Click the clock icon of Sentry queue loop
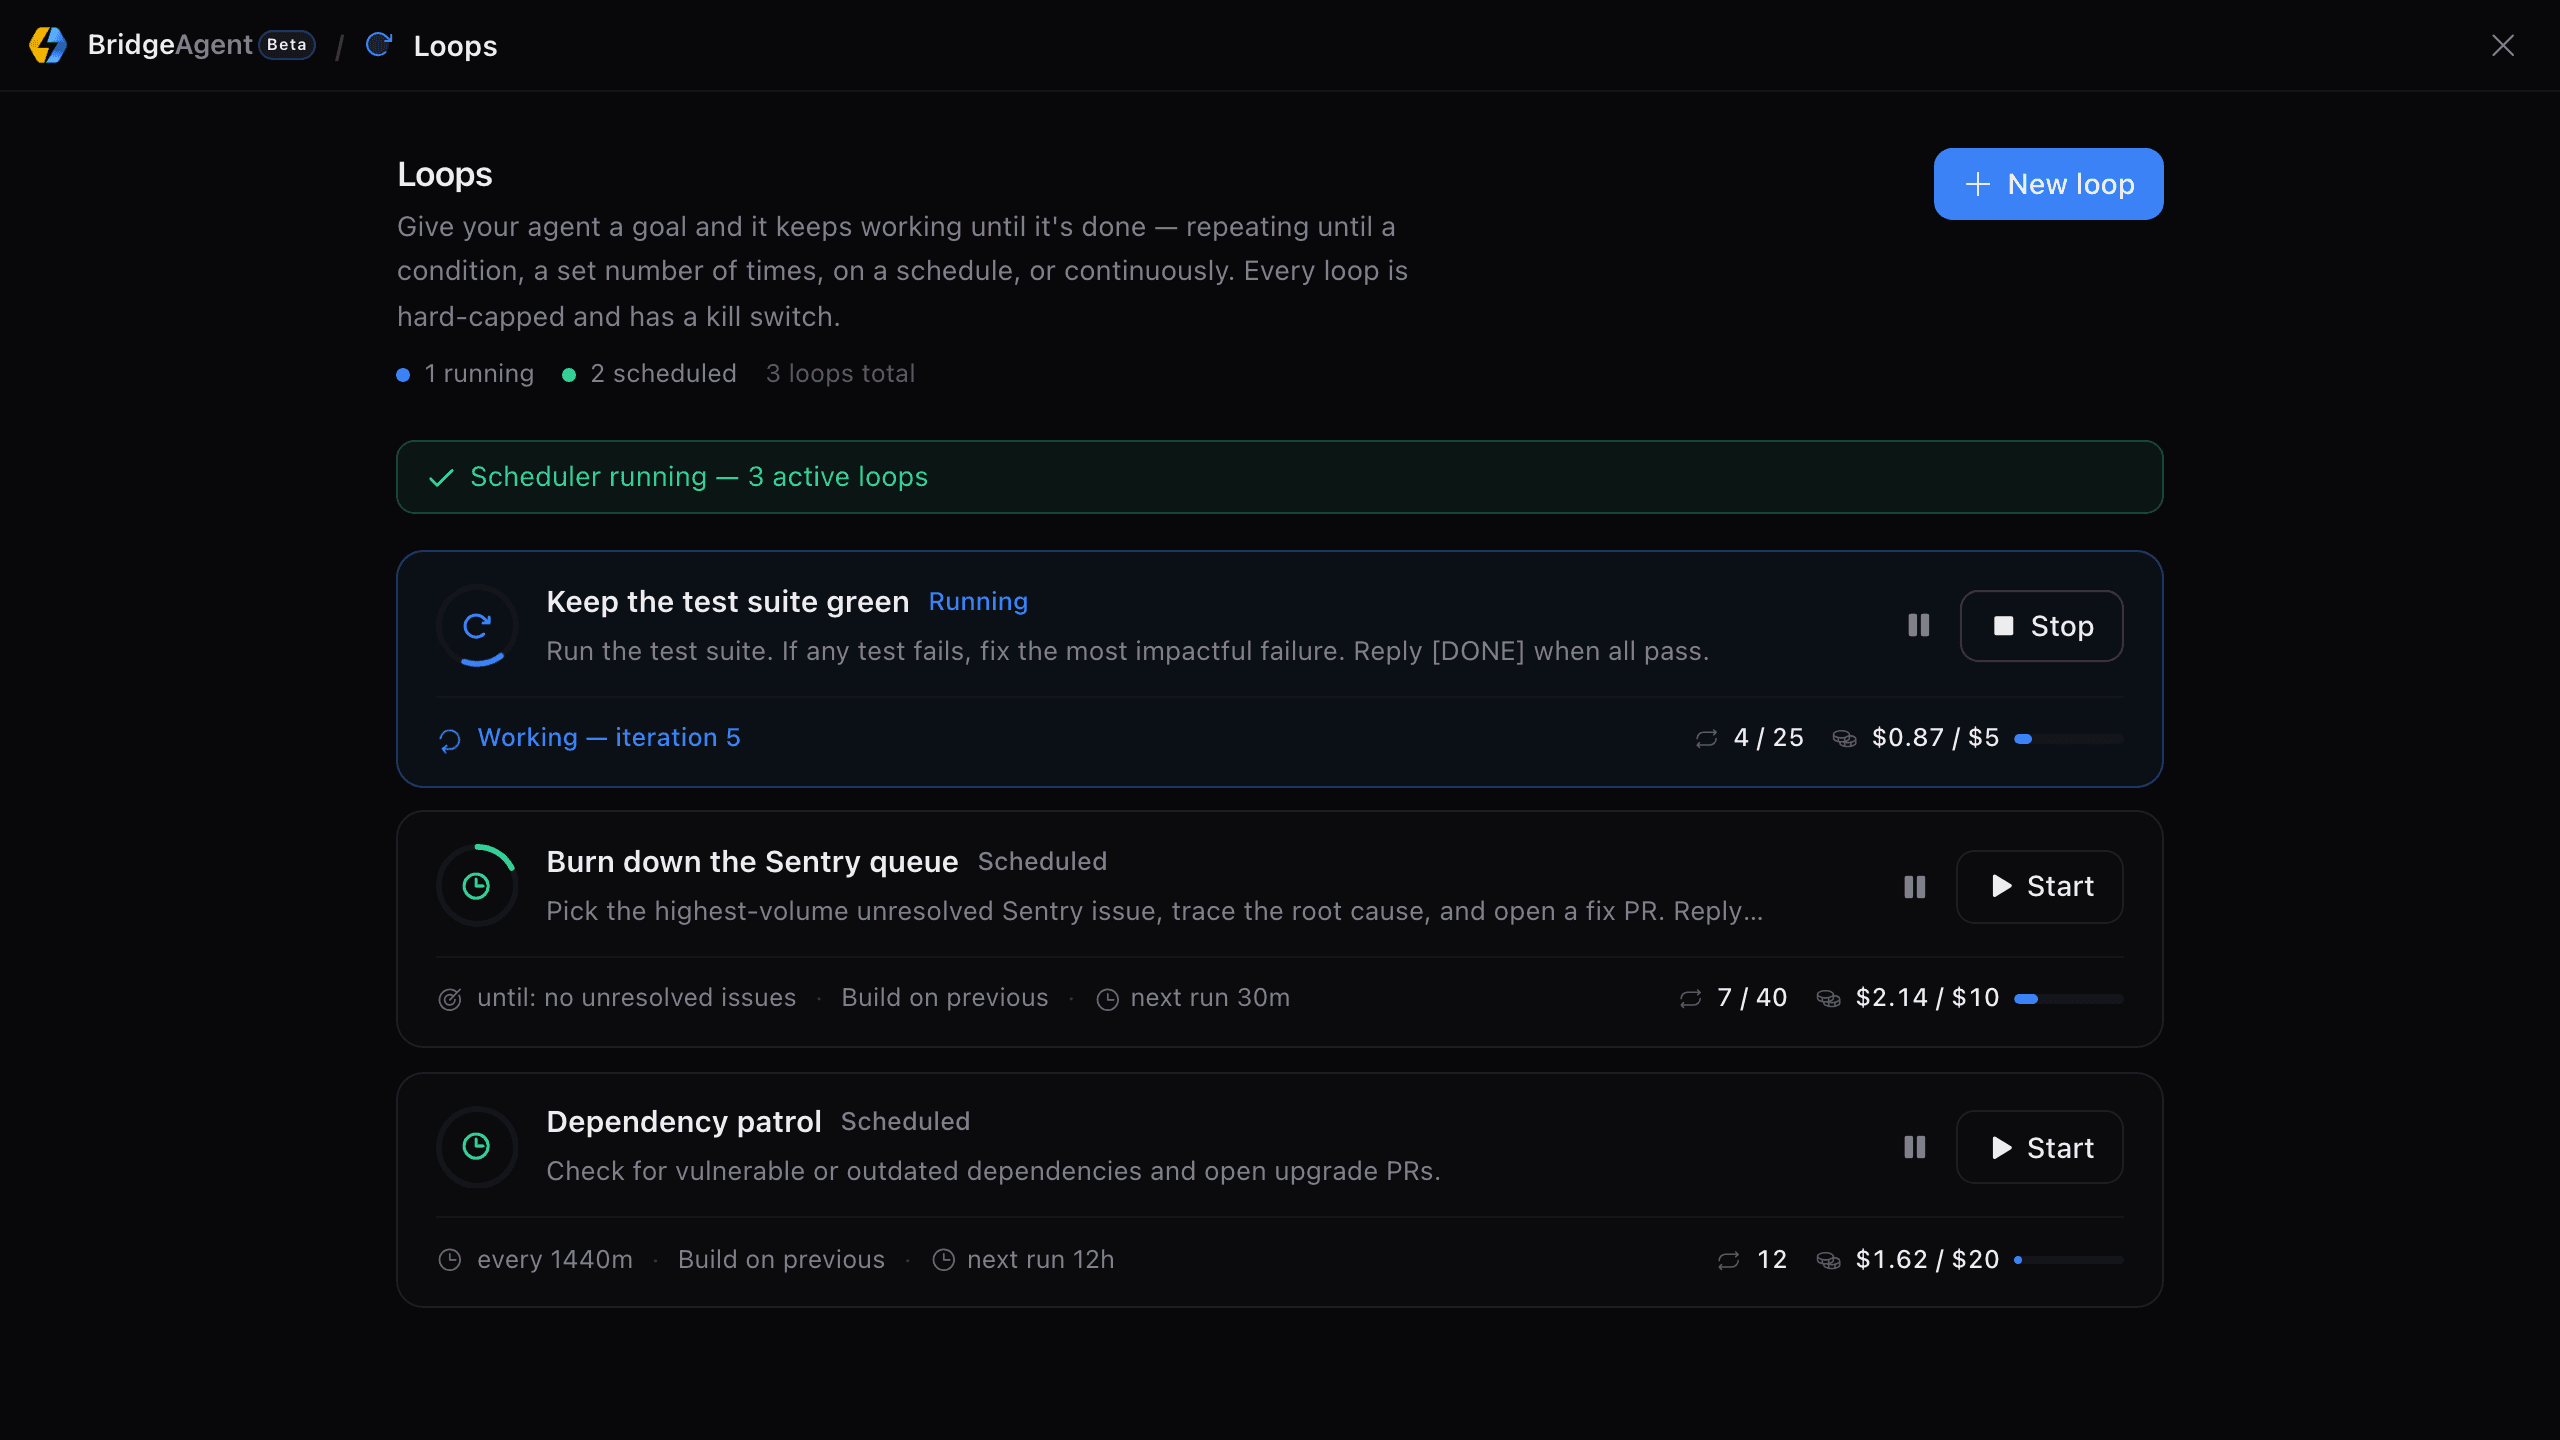2560x1440 pixels. pos(477,886)
